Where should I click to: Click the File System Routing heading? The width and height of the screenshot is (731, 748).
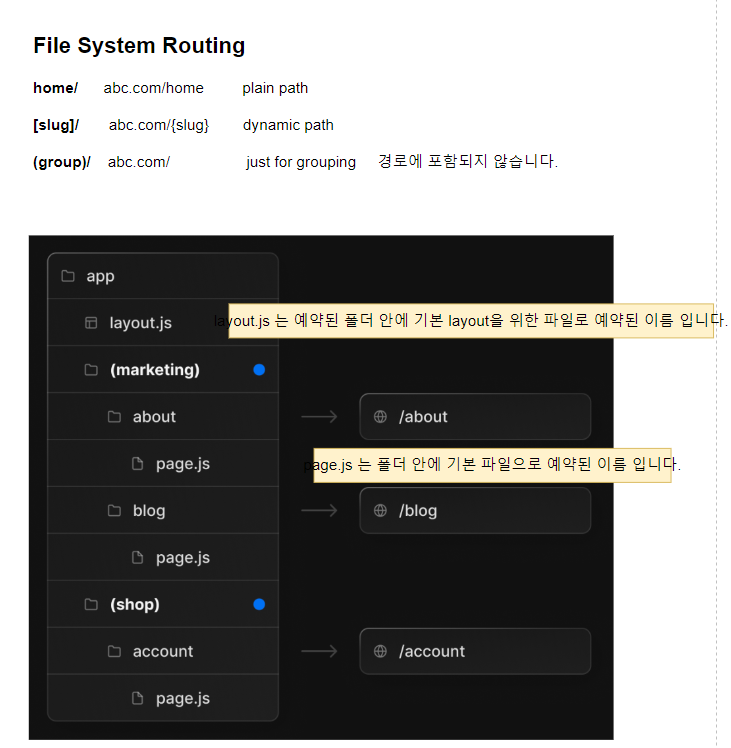(x=139, y=46)
